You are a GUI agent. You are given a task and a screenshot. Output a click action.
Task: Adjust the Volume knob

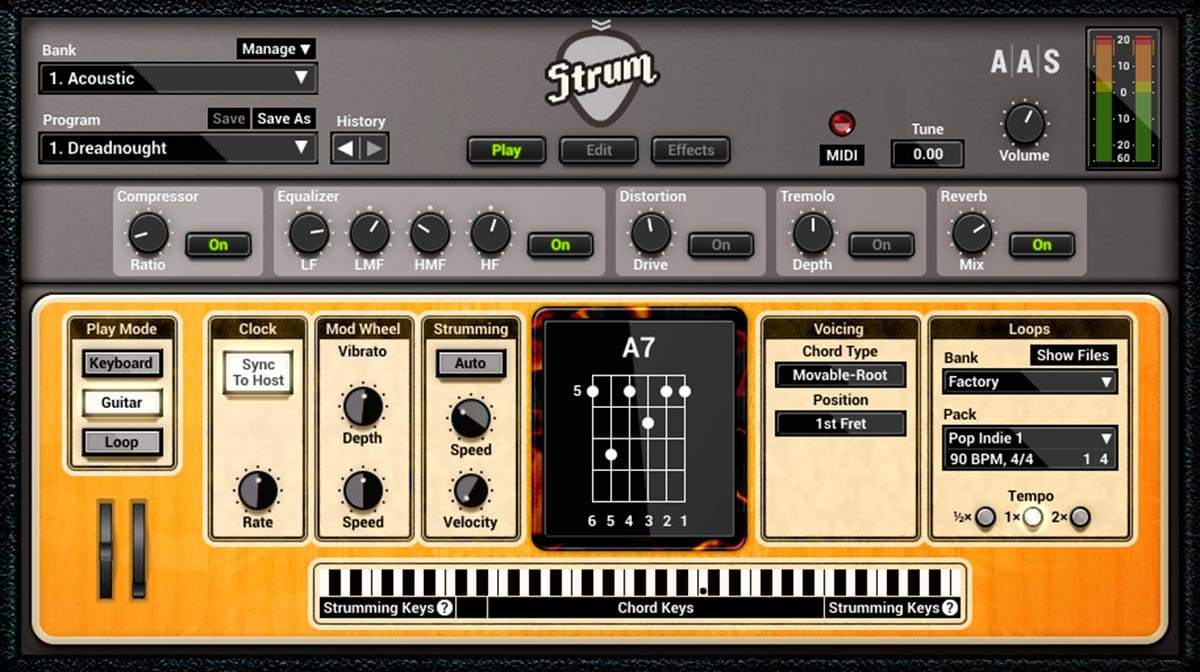click(1024, 124)
